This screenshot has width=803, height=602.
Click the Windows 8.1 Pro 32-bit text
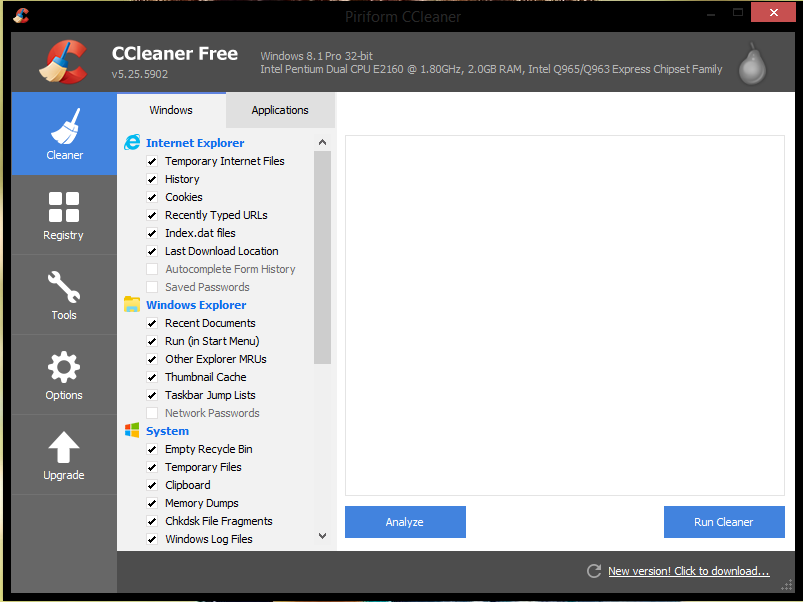click(316, 56)
